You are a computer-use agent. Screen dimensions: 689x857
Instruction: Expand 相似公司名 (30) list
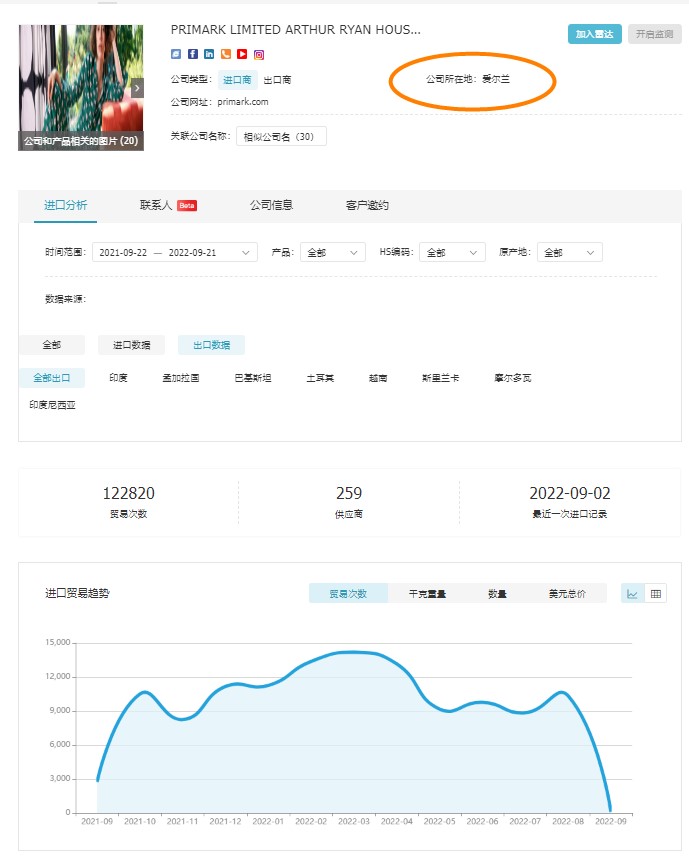(281, 137)
